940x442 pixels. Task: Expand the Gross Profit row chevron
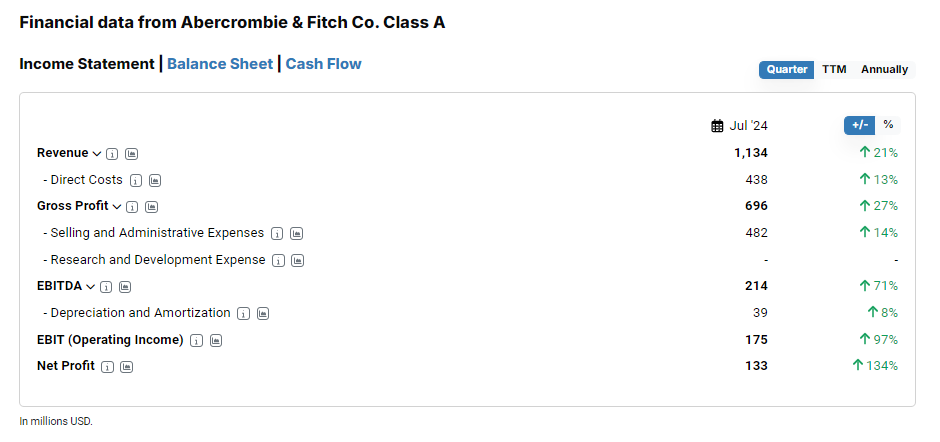117,207
